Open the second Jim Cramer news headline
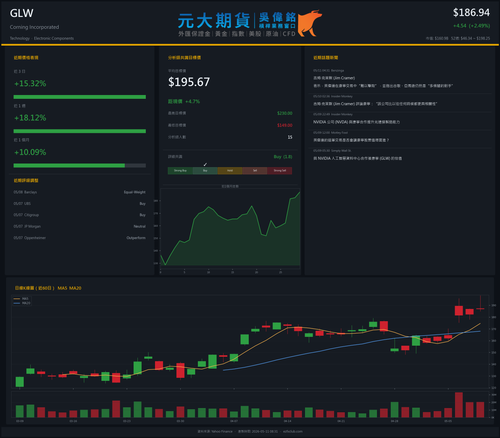This screenshot has width=500, height=438. (x=375, y=104)
